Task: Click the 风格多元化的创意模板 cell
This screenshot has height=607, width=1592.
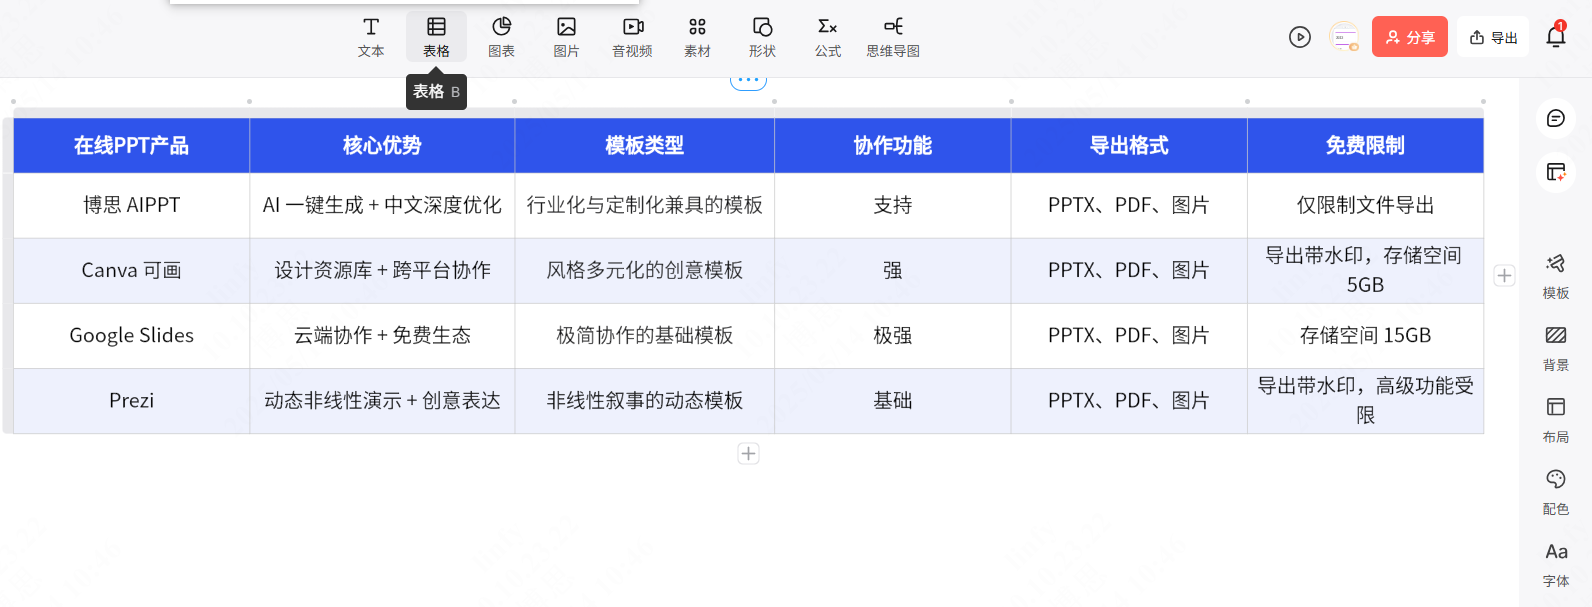Action: [644, 270]
